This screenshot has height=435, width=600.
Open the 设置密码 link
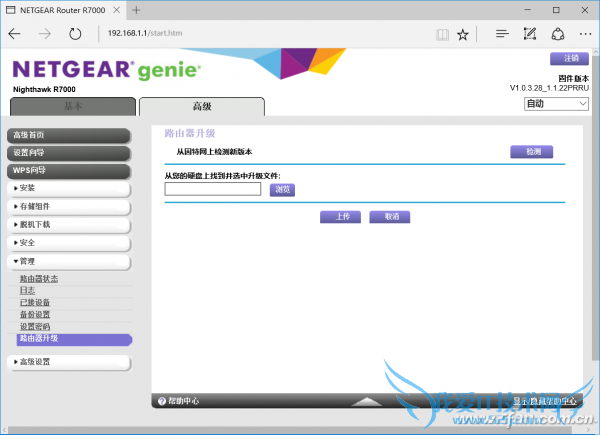(35, 327)
